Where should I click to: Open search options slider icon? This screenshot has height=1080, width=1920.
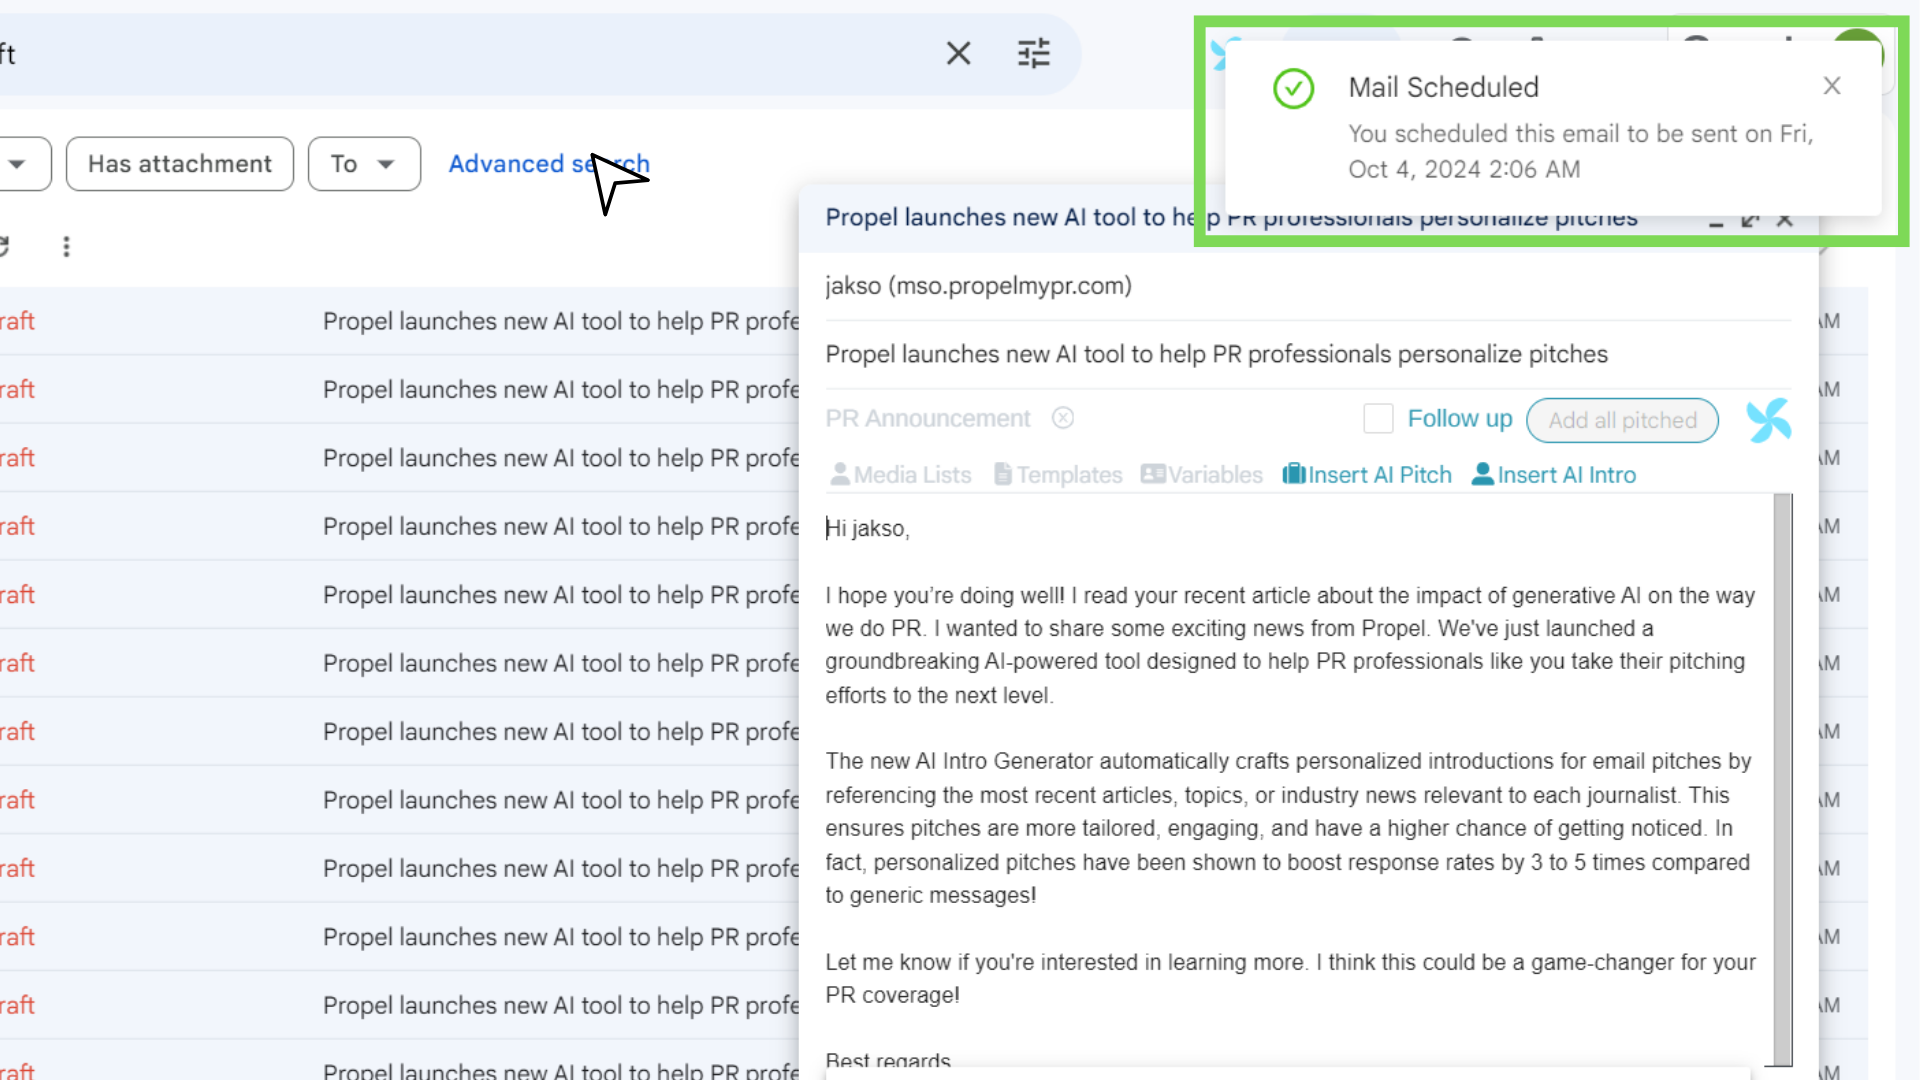pos(1033,53)
